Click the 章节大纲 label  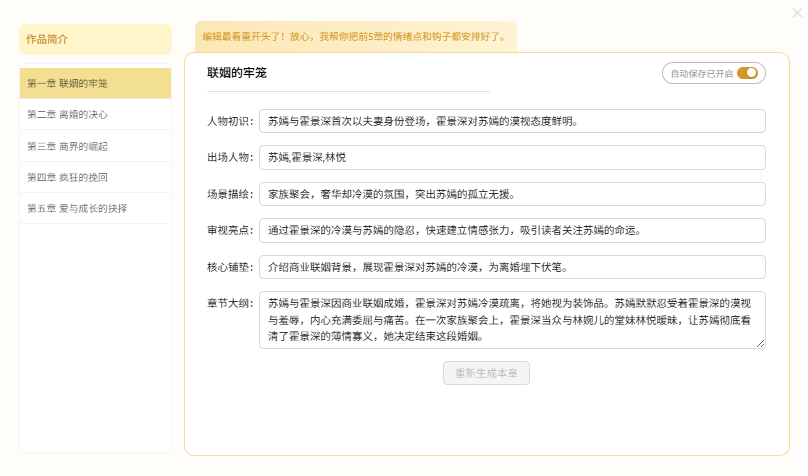(230, 303)
